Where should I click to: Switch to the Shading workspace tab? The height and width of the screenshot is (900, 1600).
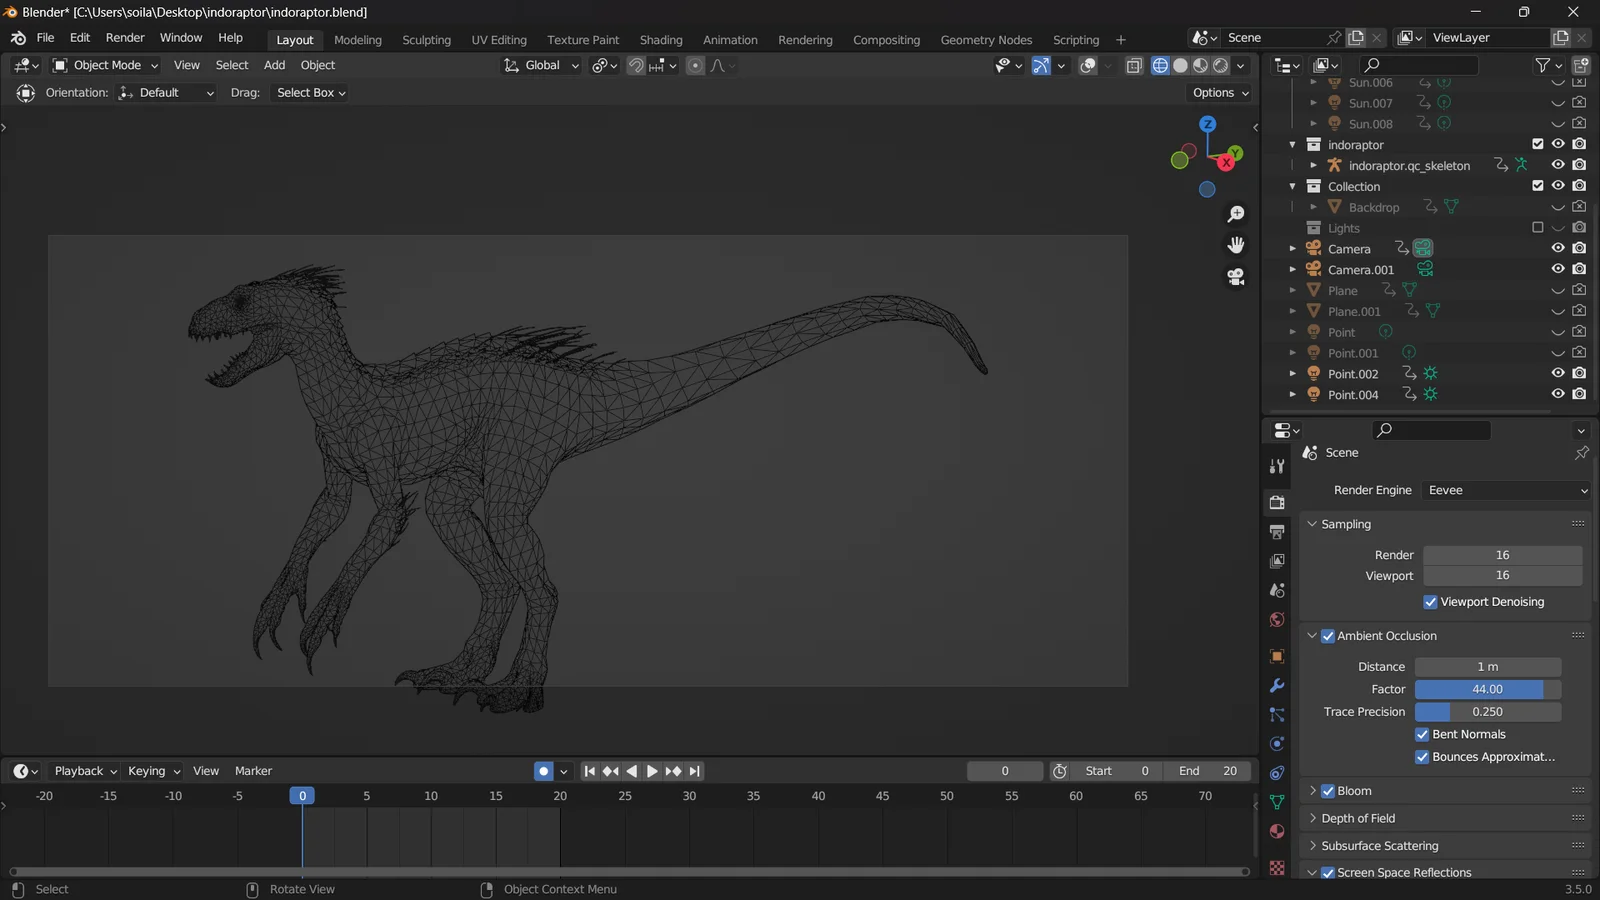point(660,40)
